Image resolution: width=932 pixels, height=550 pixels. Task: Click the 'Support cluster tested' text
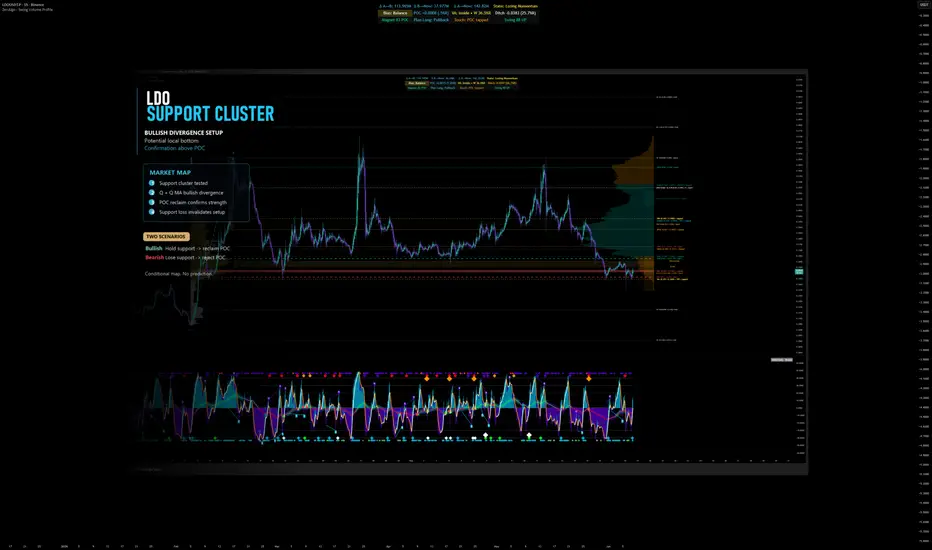tap(183, 183)
